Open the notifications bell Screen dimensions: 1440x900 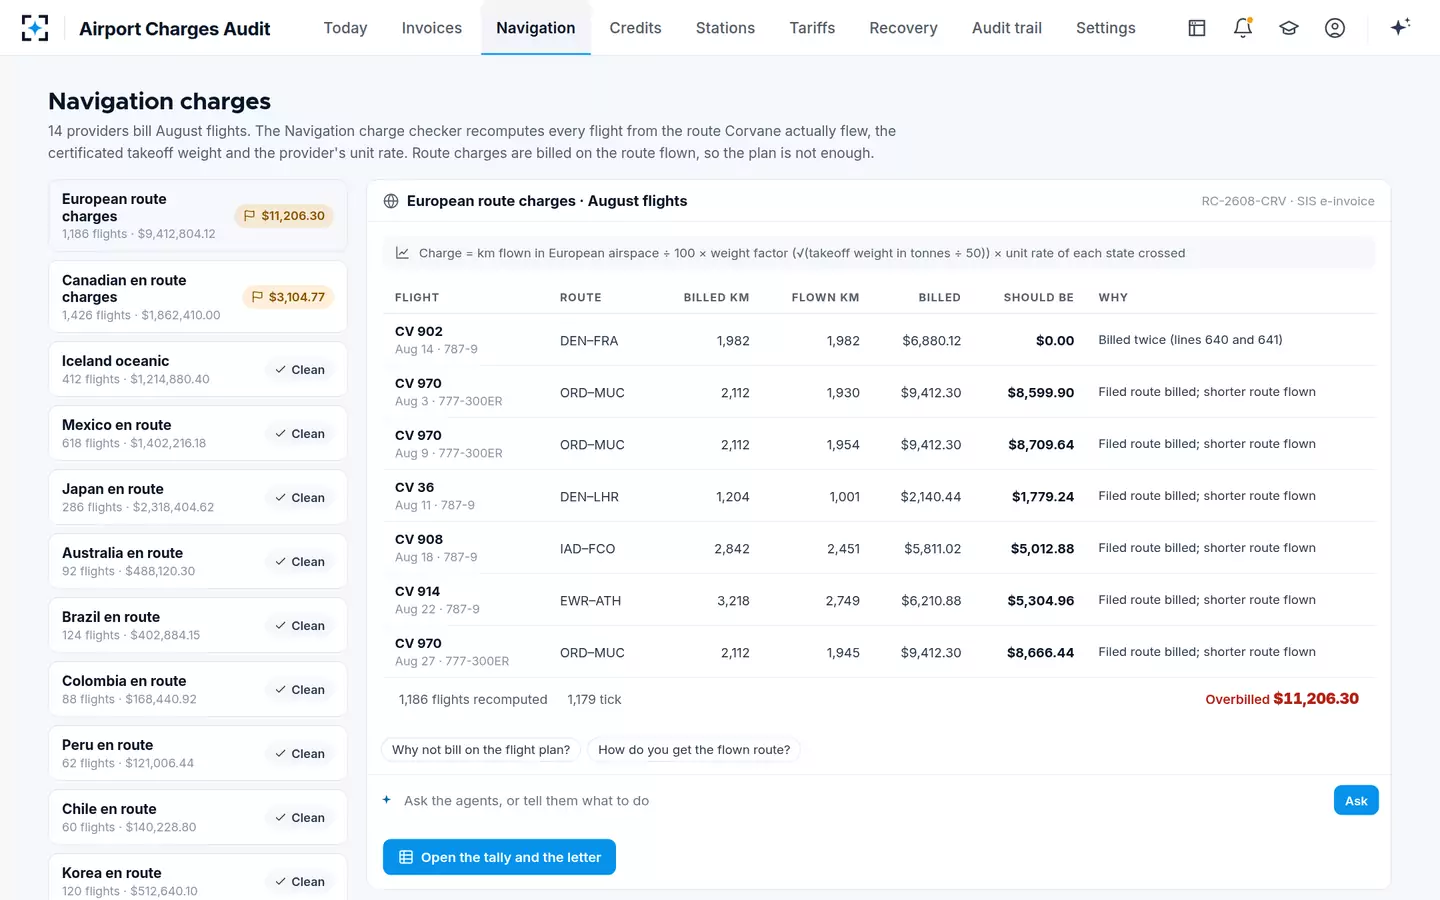coord(1243,28)
